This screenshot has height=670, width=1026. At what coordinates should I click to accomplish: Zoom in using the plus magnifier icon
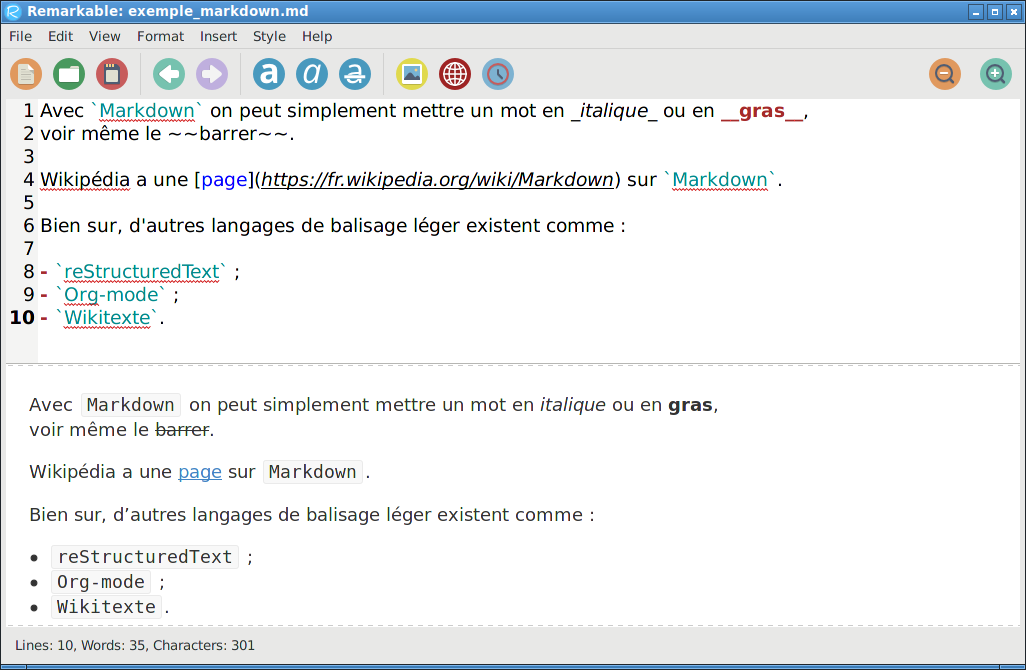pos(995,74)
